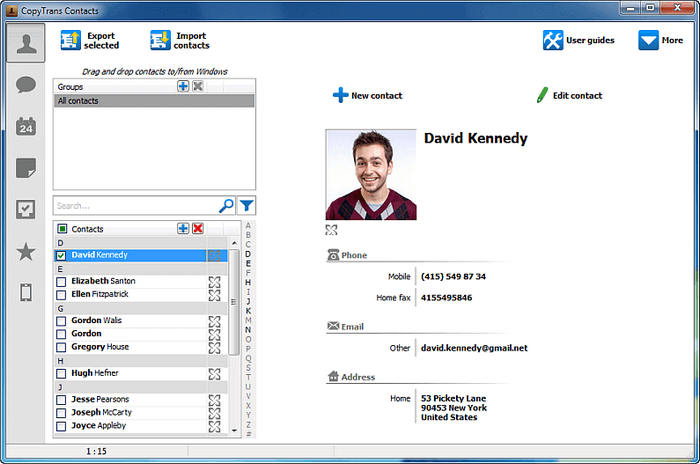Check the Gordon Wals checkbox
Screen dimensions: 700x464
tap(61, 321)
